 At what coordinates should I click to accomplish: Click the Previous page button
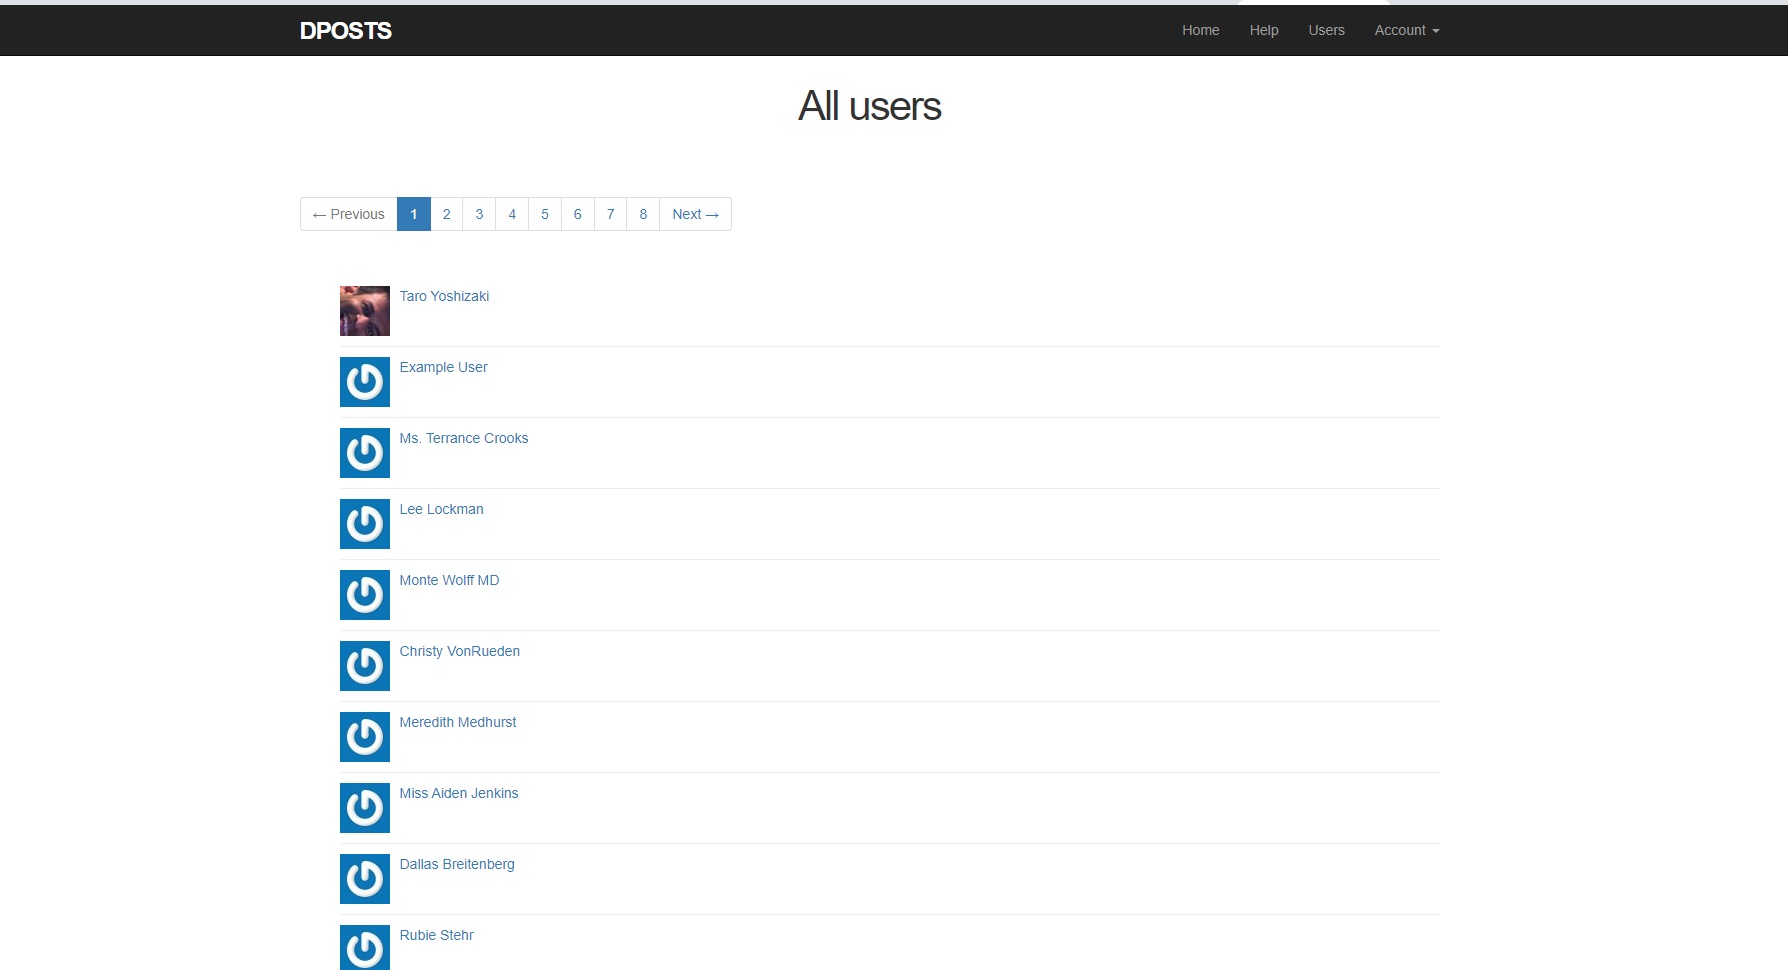348,214
